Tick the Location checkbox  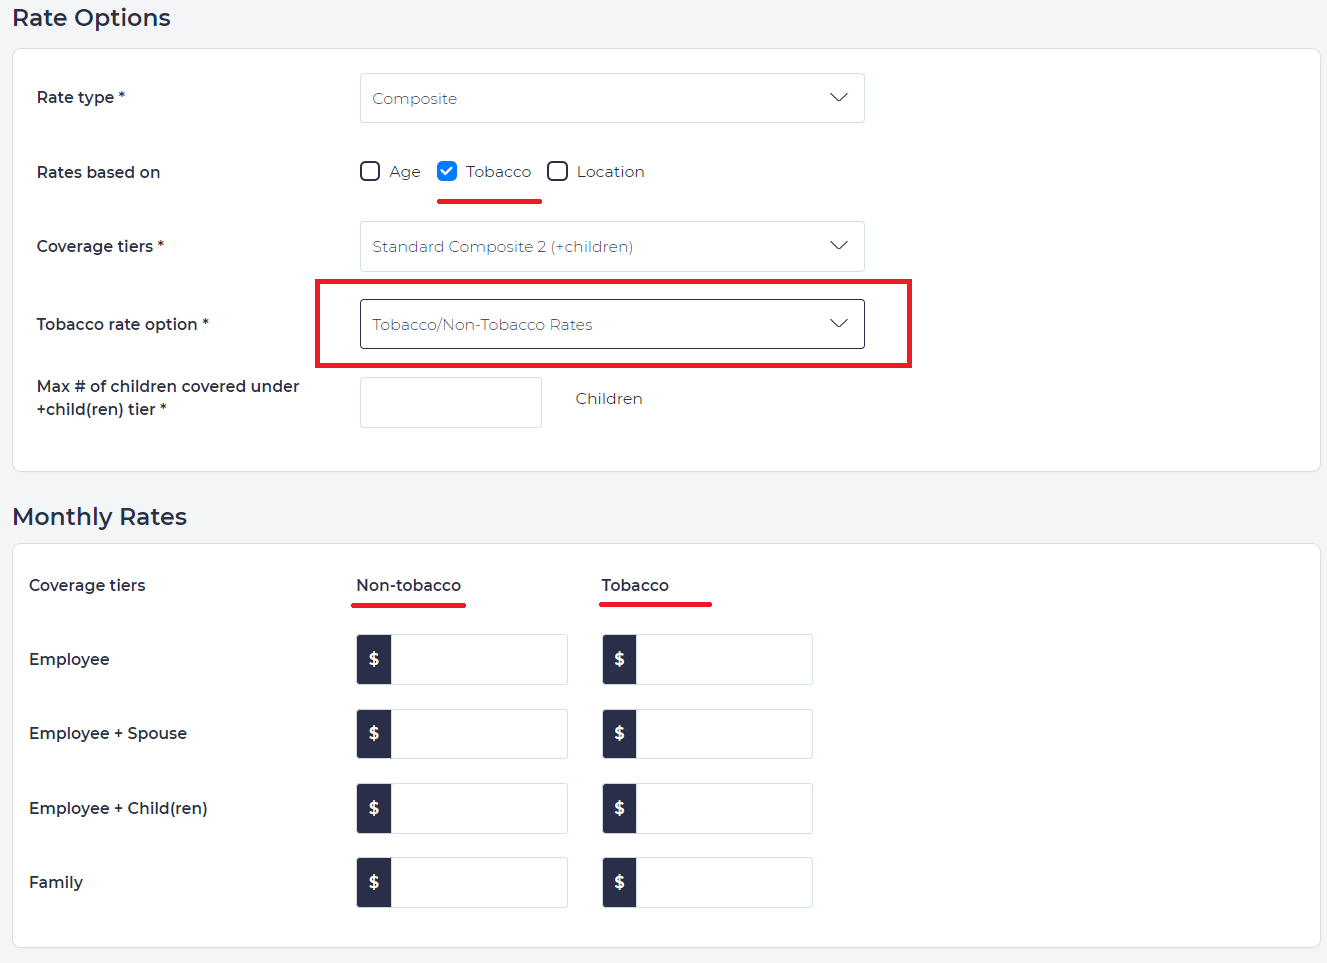(x=558, y=171)
